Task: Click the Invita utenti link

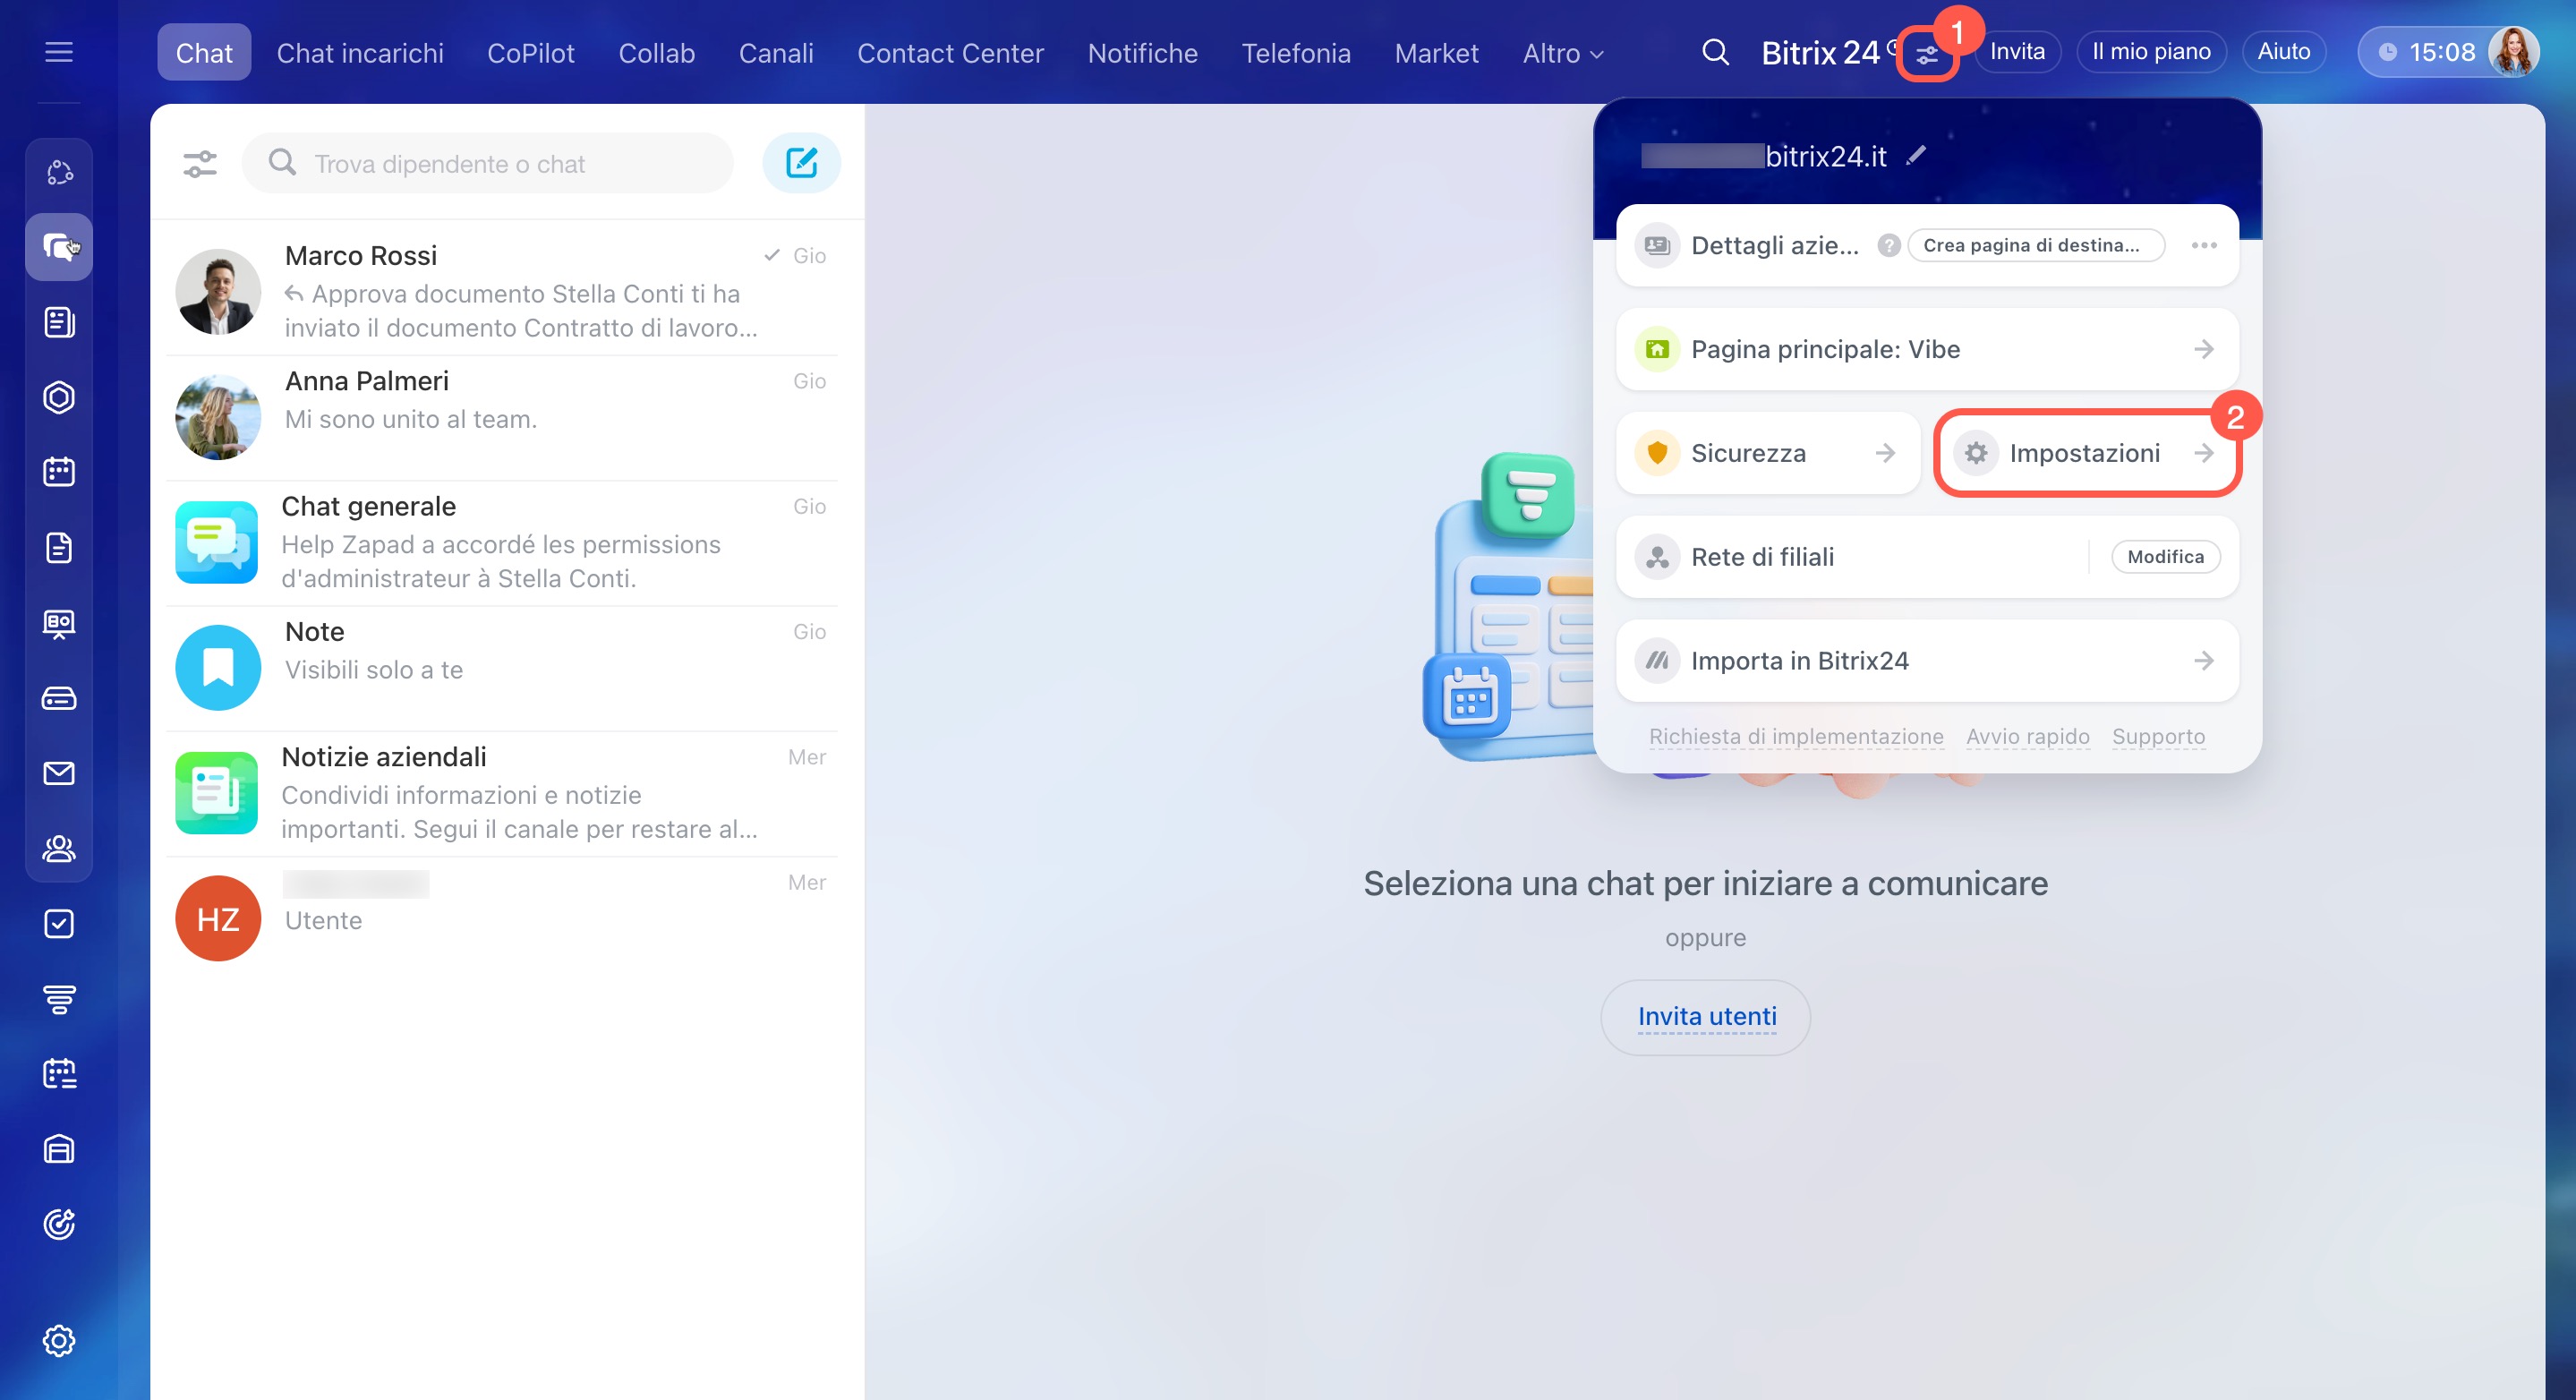Action: click(1706, 1016)
